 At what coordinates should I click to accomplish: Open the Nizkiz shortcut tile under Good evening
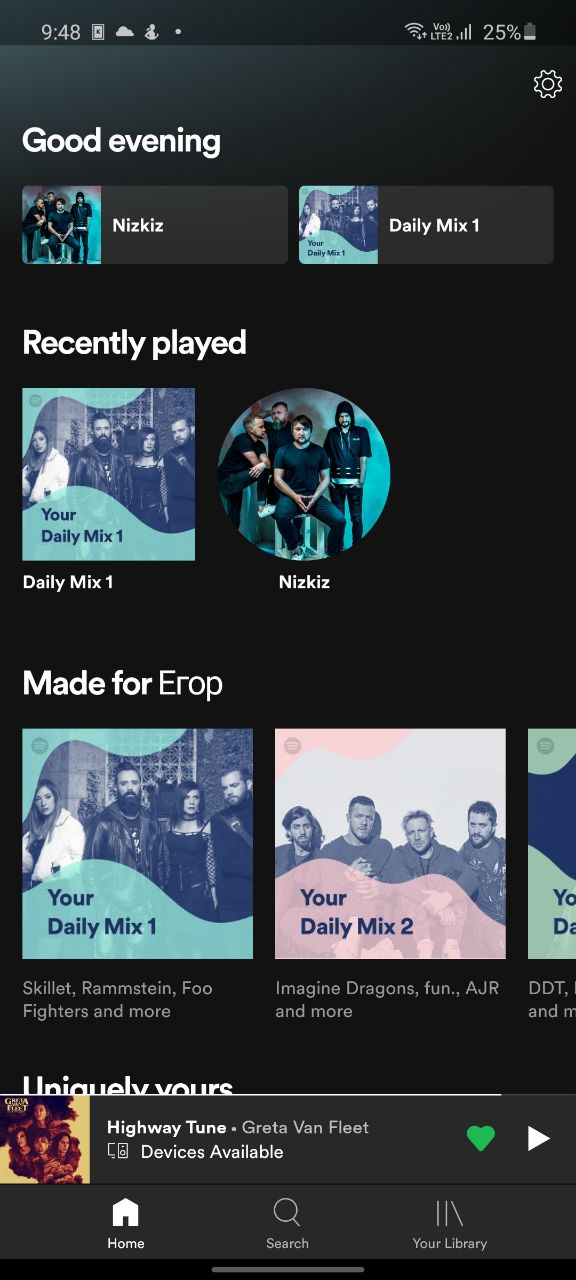[155, 225]
